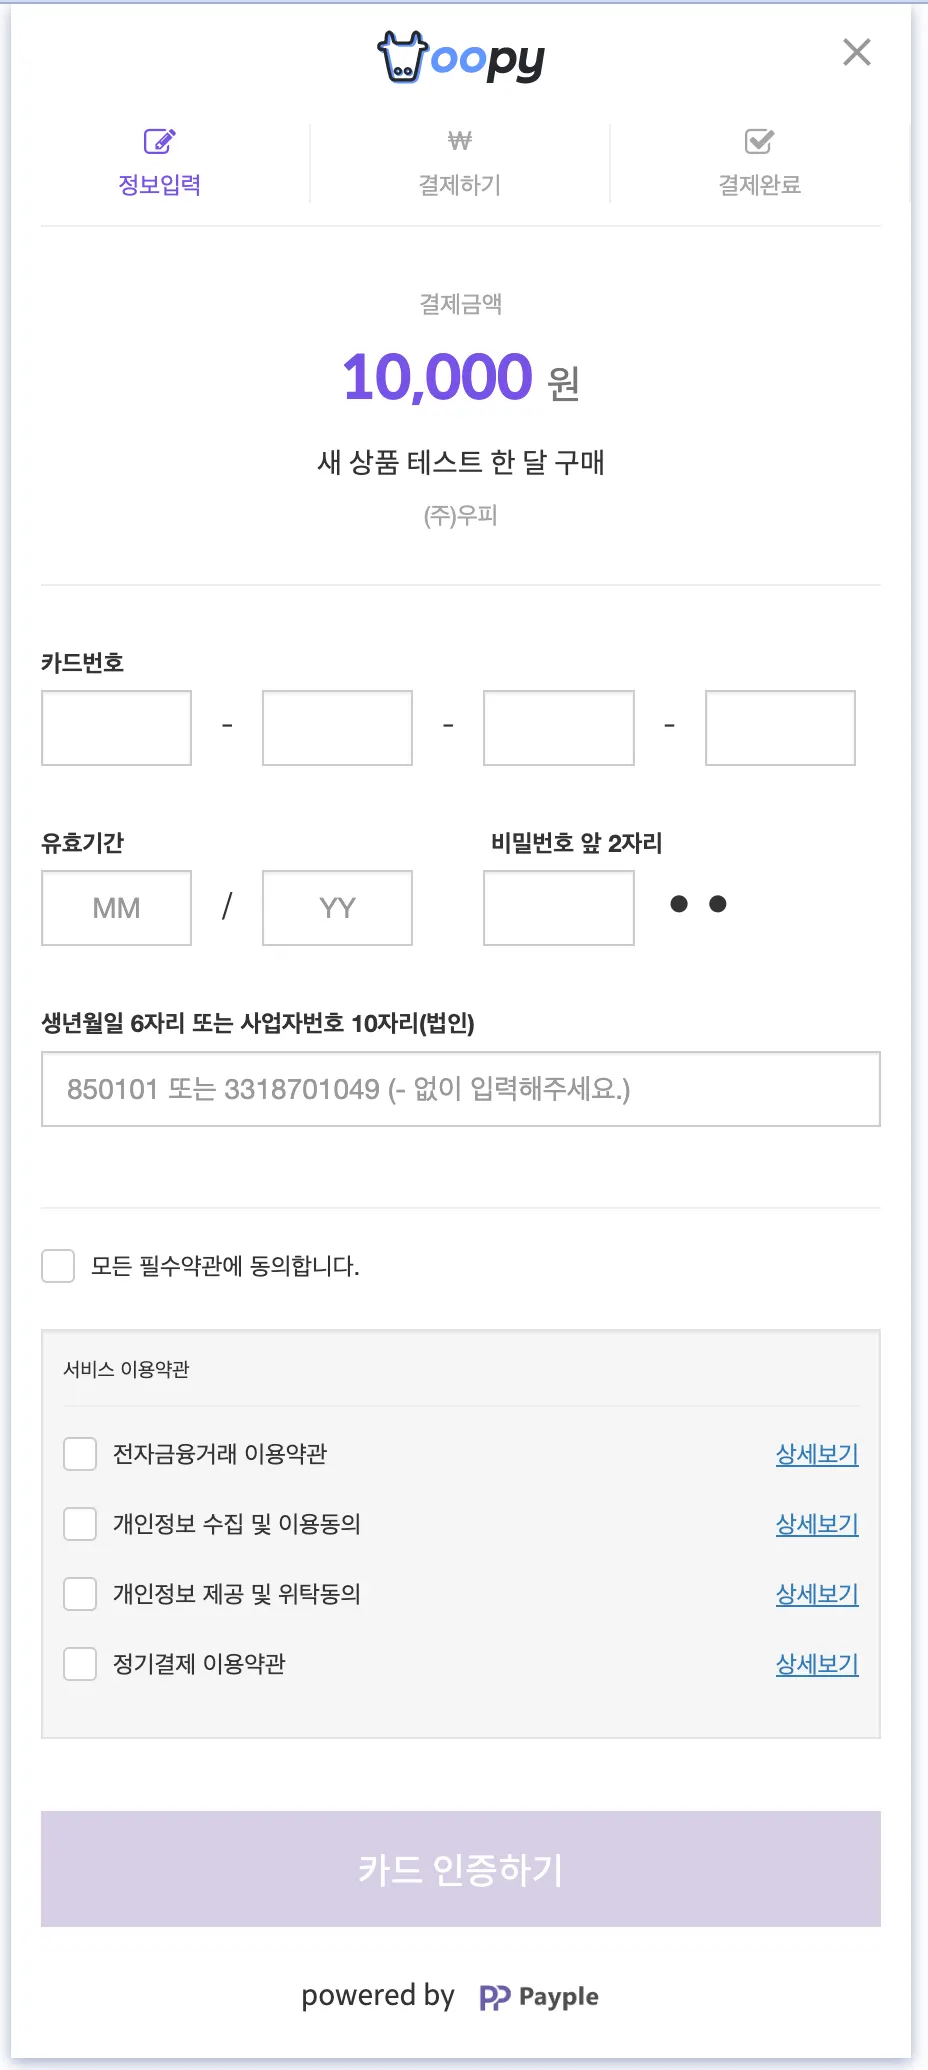Click the Payple logo in footer
The height and width of the screenshot is (2070, 928).
[540, 1997]
